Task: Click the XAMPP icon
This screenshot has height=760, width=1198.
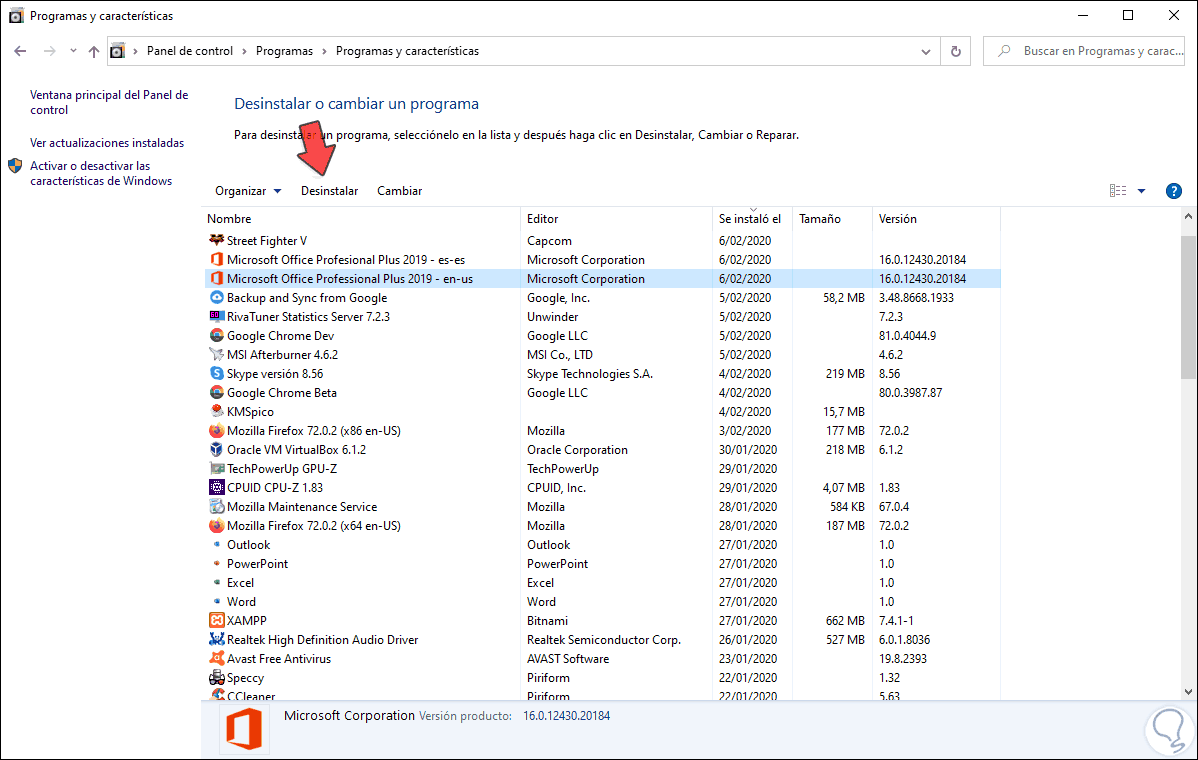Action: click(x=216, y=621)
